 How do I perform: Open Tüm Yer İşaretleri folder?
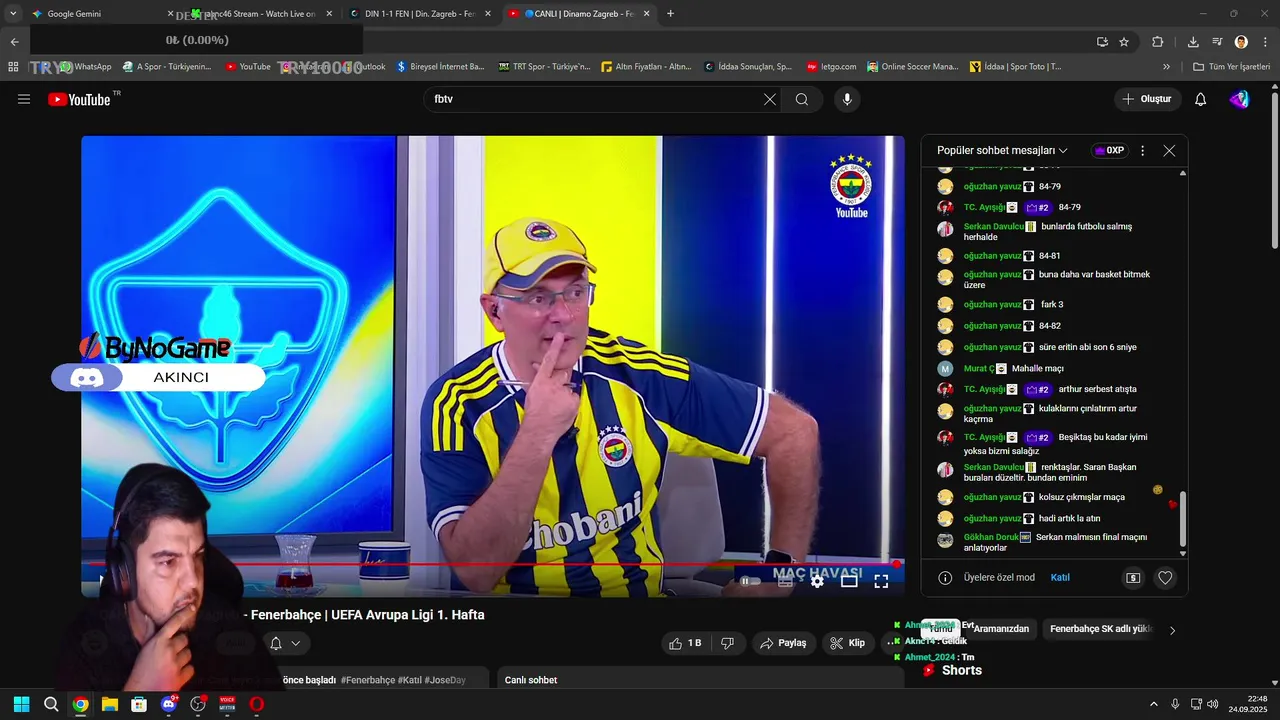(x=1231, y=67)
